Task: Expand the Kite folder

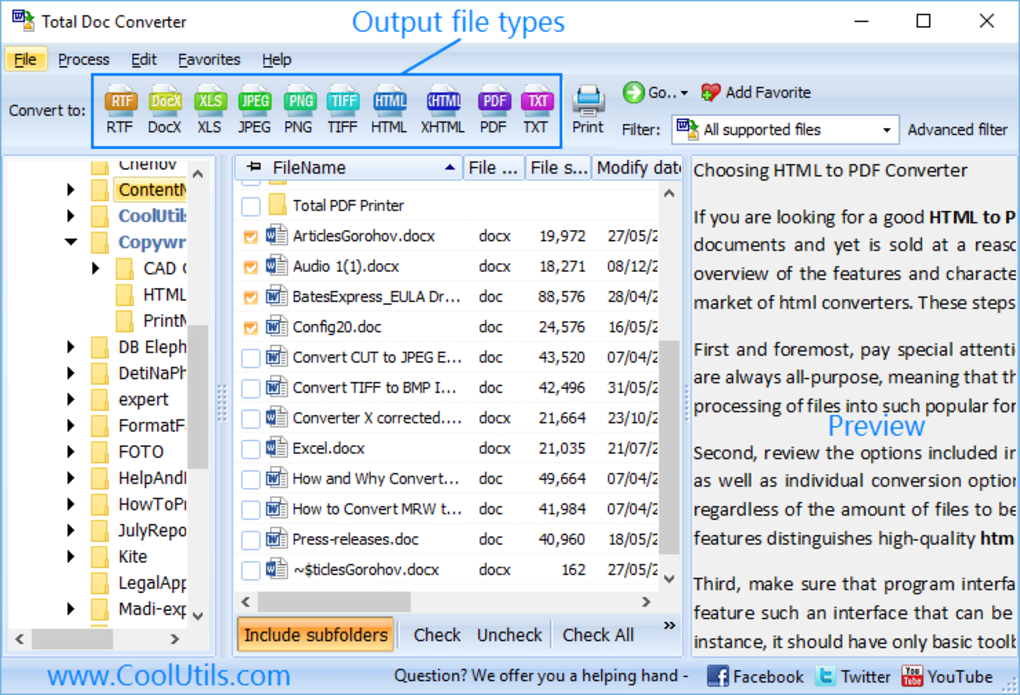Action: 69,556
